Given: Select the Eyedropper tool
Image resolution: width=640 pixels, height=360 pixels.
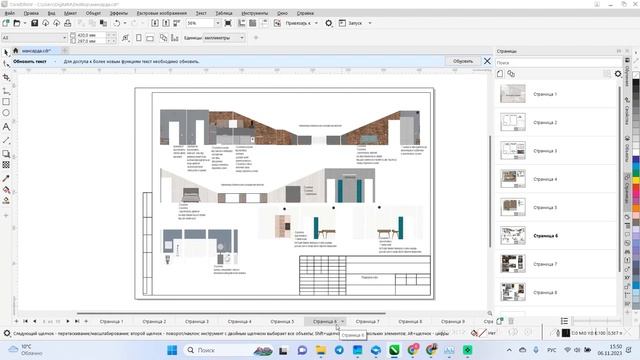Looking at the screenshot, I should [6, 178].
